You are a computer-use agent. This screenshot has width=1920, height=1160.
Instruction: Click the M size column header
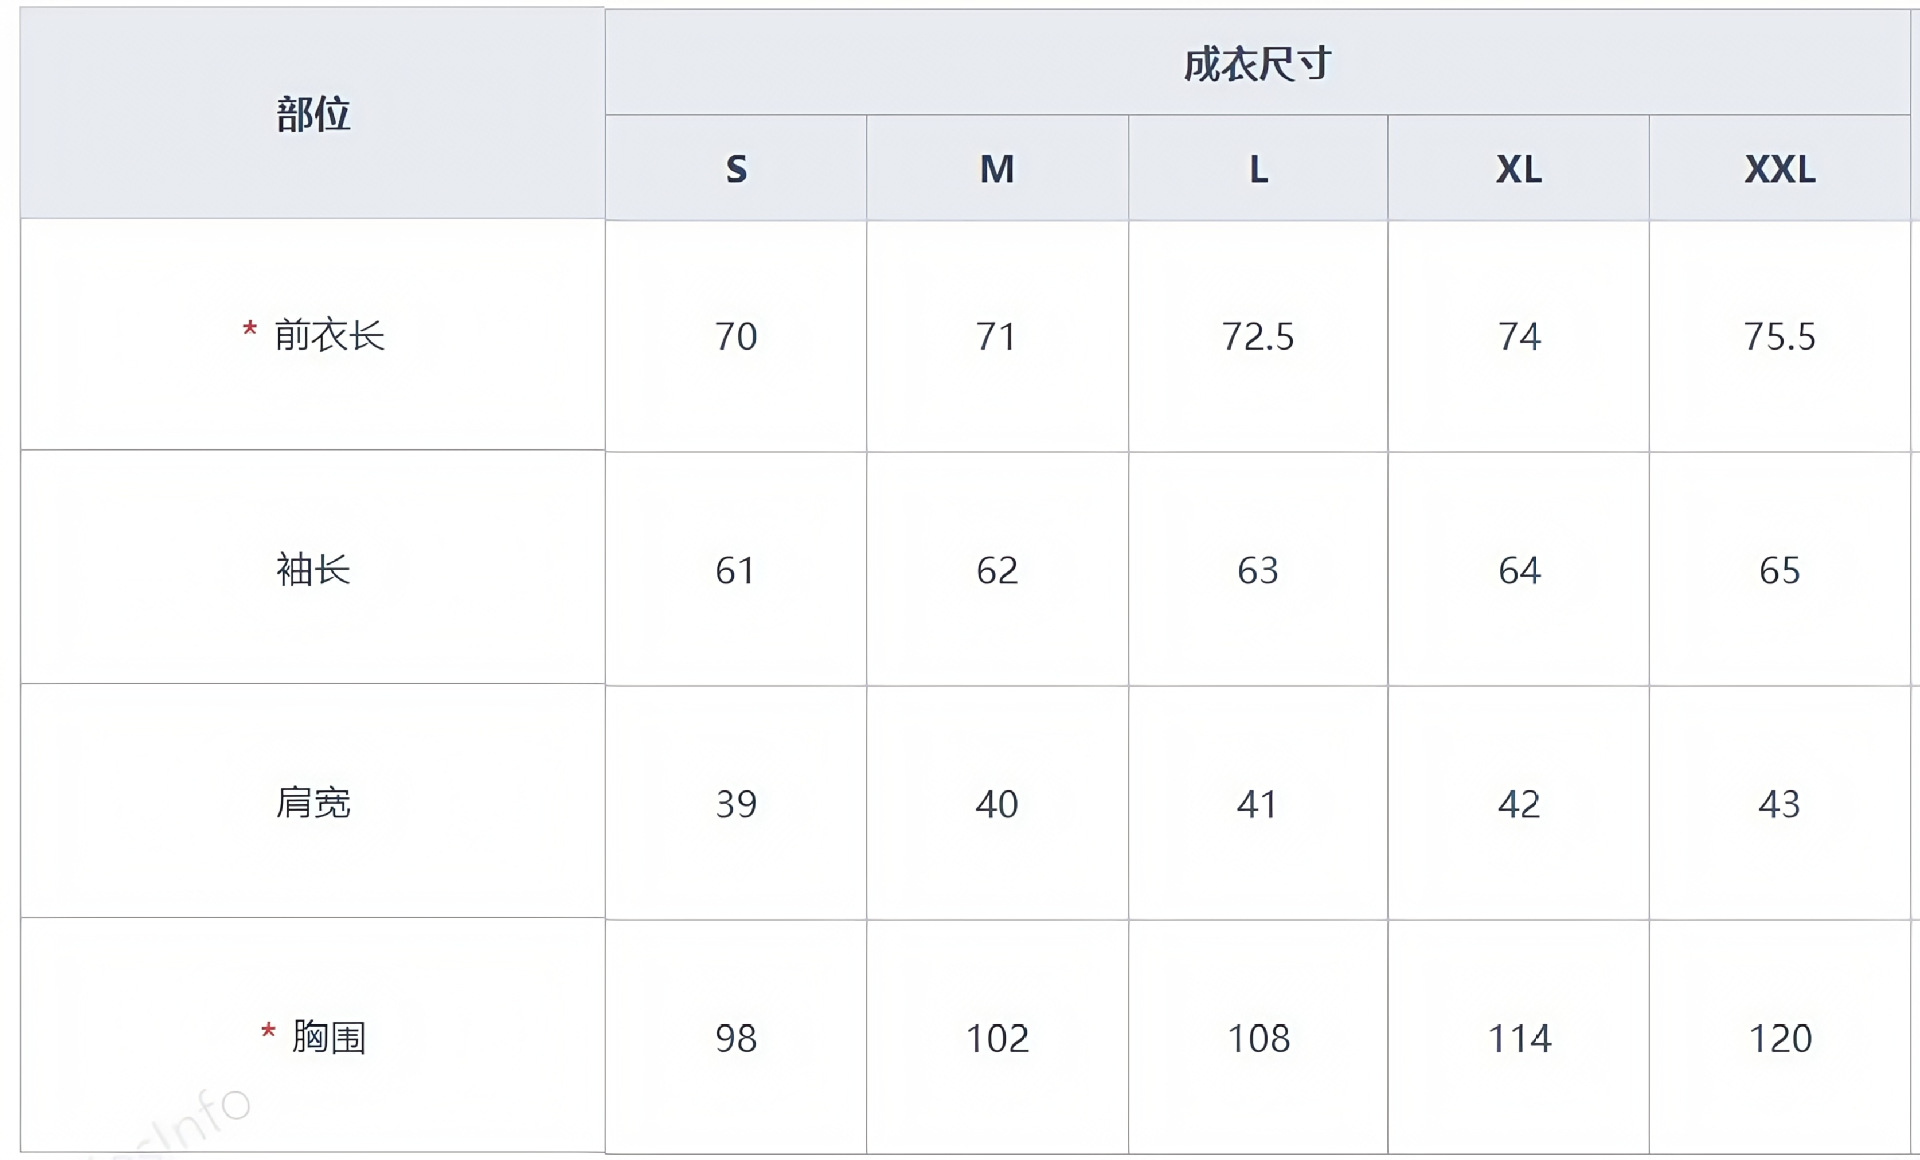point(997,169)
